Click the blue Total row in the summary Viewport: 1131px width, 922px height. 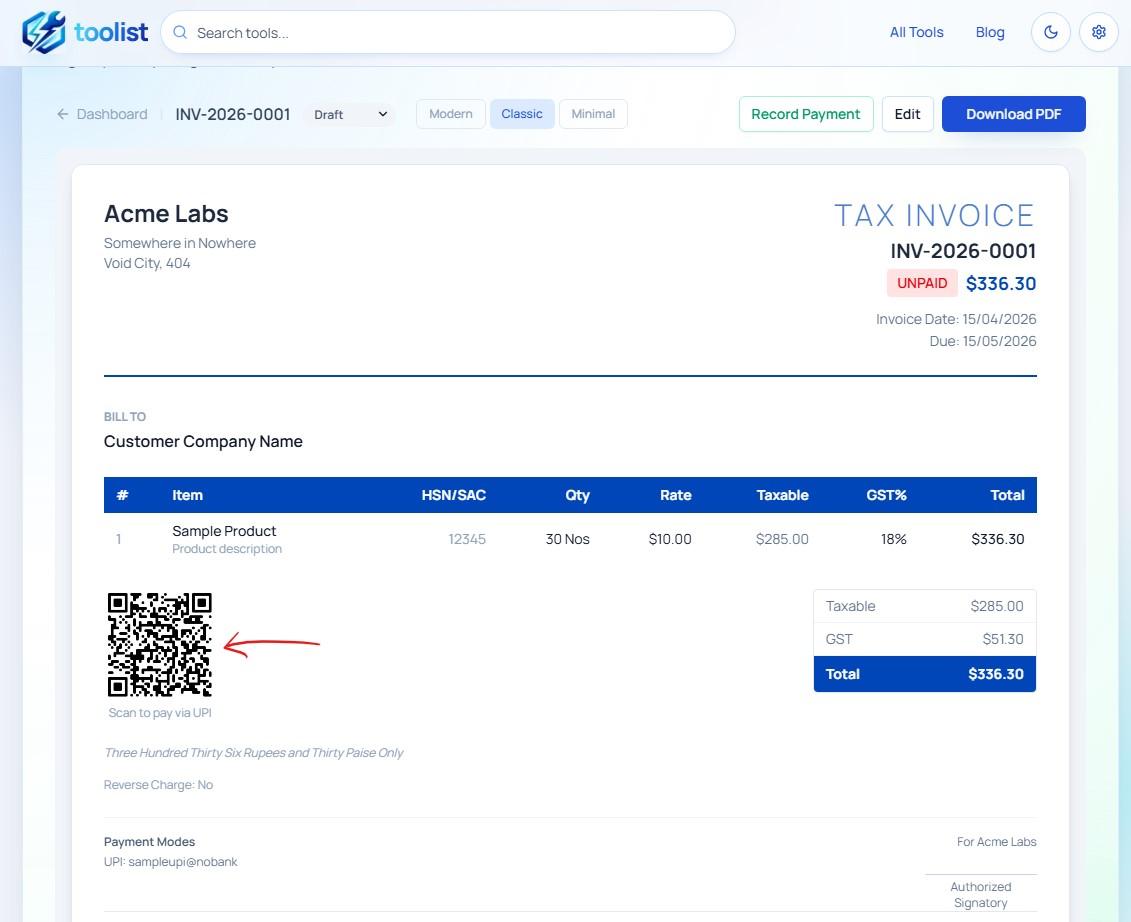[924, 673]
